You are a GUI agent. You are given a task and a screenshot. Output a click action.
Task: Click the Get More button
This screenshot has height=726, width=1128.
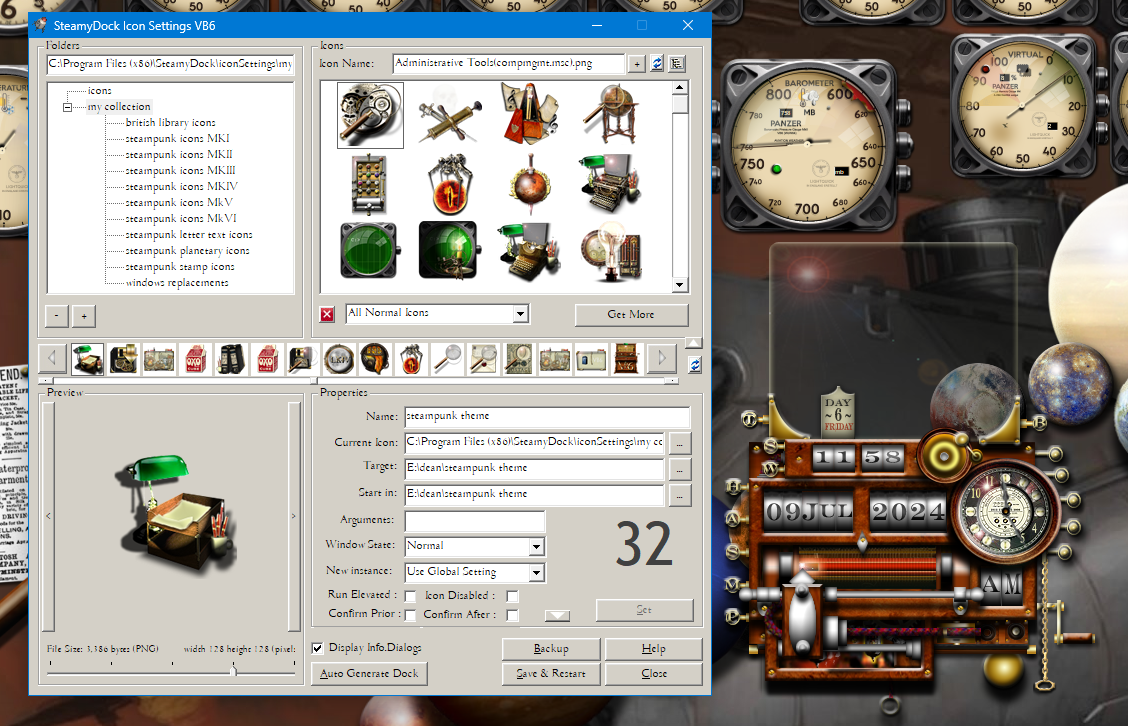[631, 314]
